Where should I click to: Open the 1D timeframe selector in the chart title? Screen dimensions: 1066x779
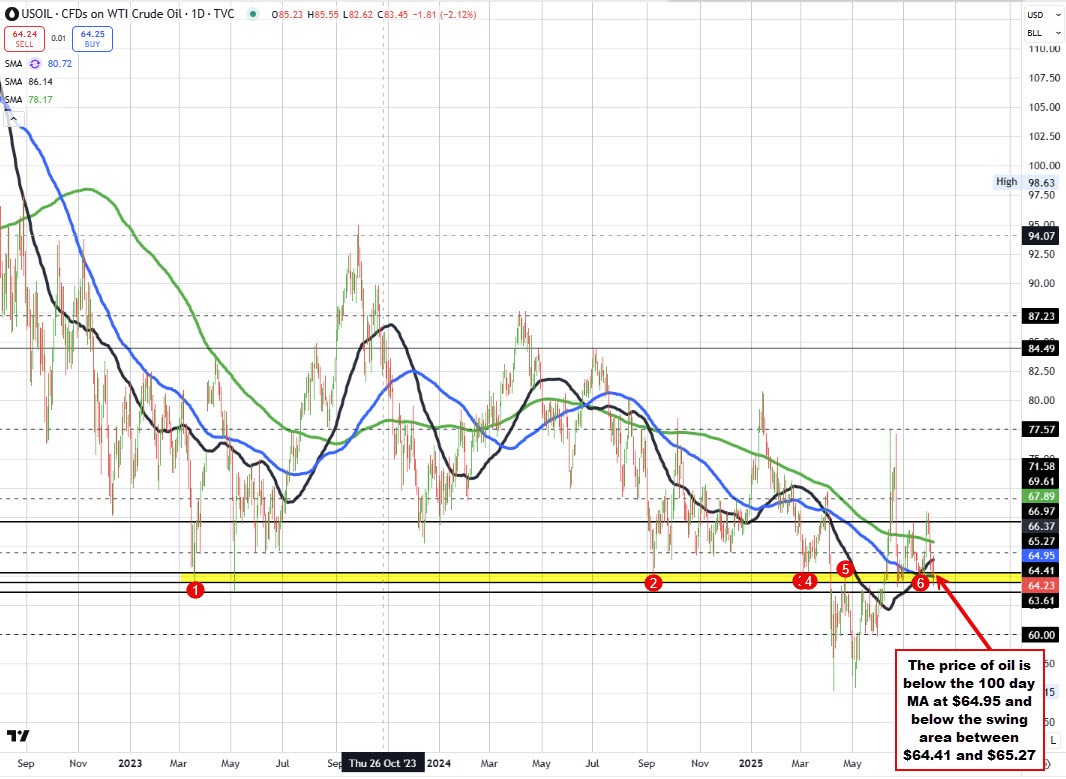point(198,14)
